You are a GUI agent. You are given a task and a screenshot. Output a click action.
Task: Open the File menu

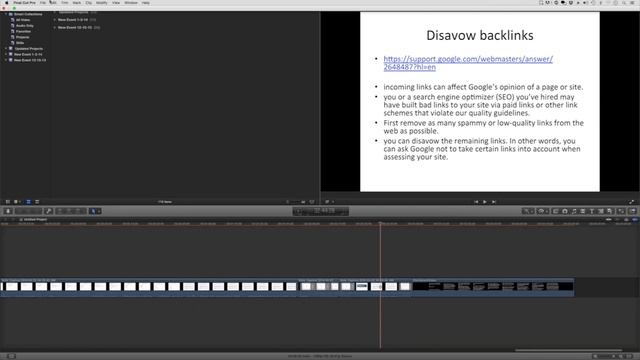(43, 3)
